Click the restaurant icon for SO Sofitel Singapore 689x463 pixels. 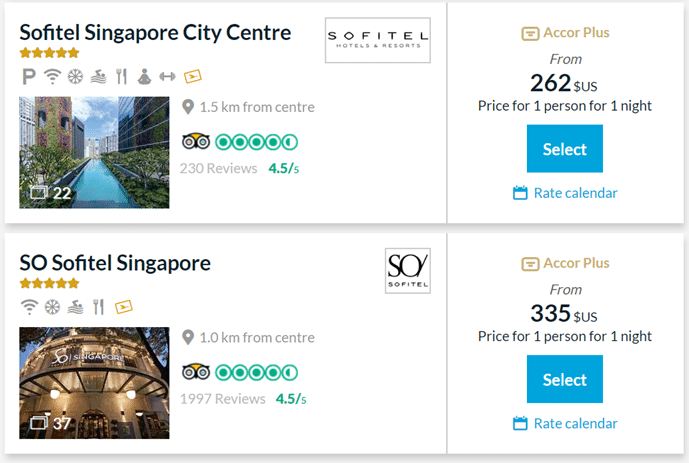[x=98, y=307]
